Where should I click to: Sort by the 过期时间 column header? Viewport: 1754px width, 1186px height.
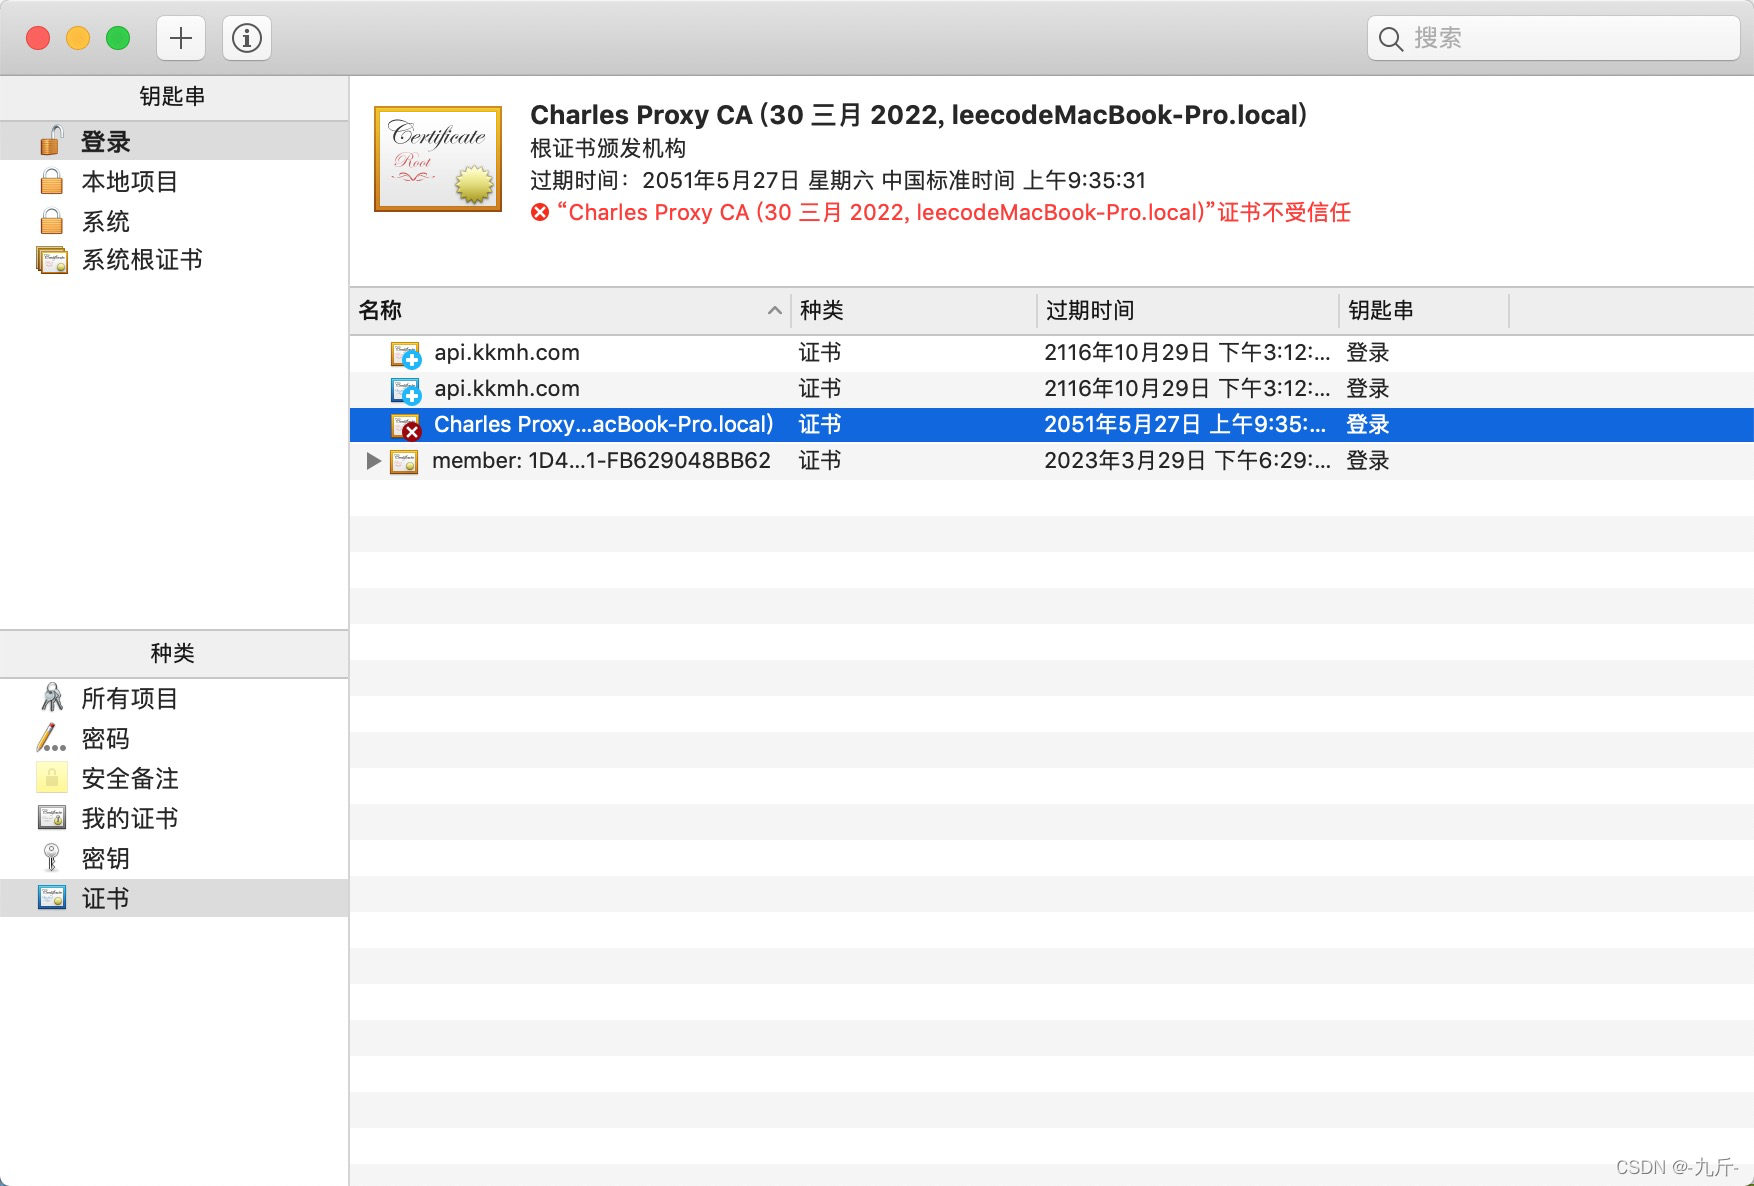click(x=1188, y=310)
